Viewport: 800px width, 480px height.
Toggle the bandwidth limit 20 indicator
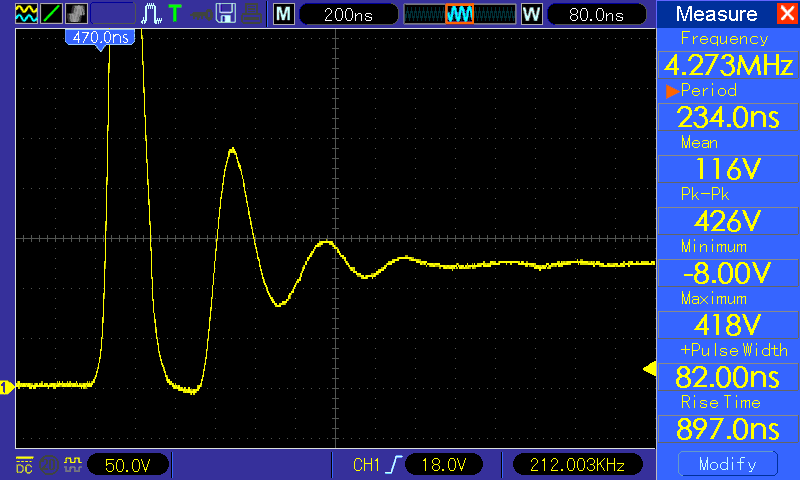coord(49,465)
